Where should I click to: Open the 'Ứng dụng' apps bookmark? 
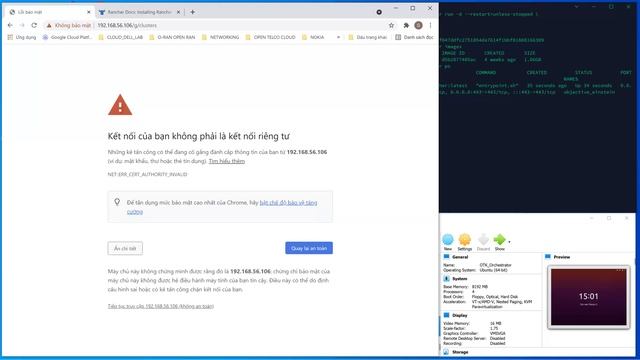[22, 37]
